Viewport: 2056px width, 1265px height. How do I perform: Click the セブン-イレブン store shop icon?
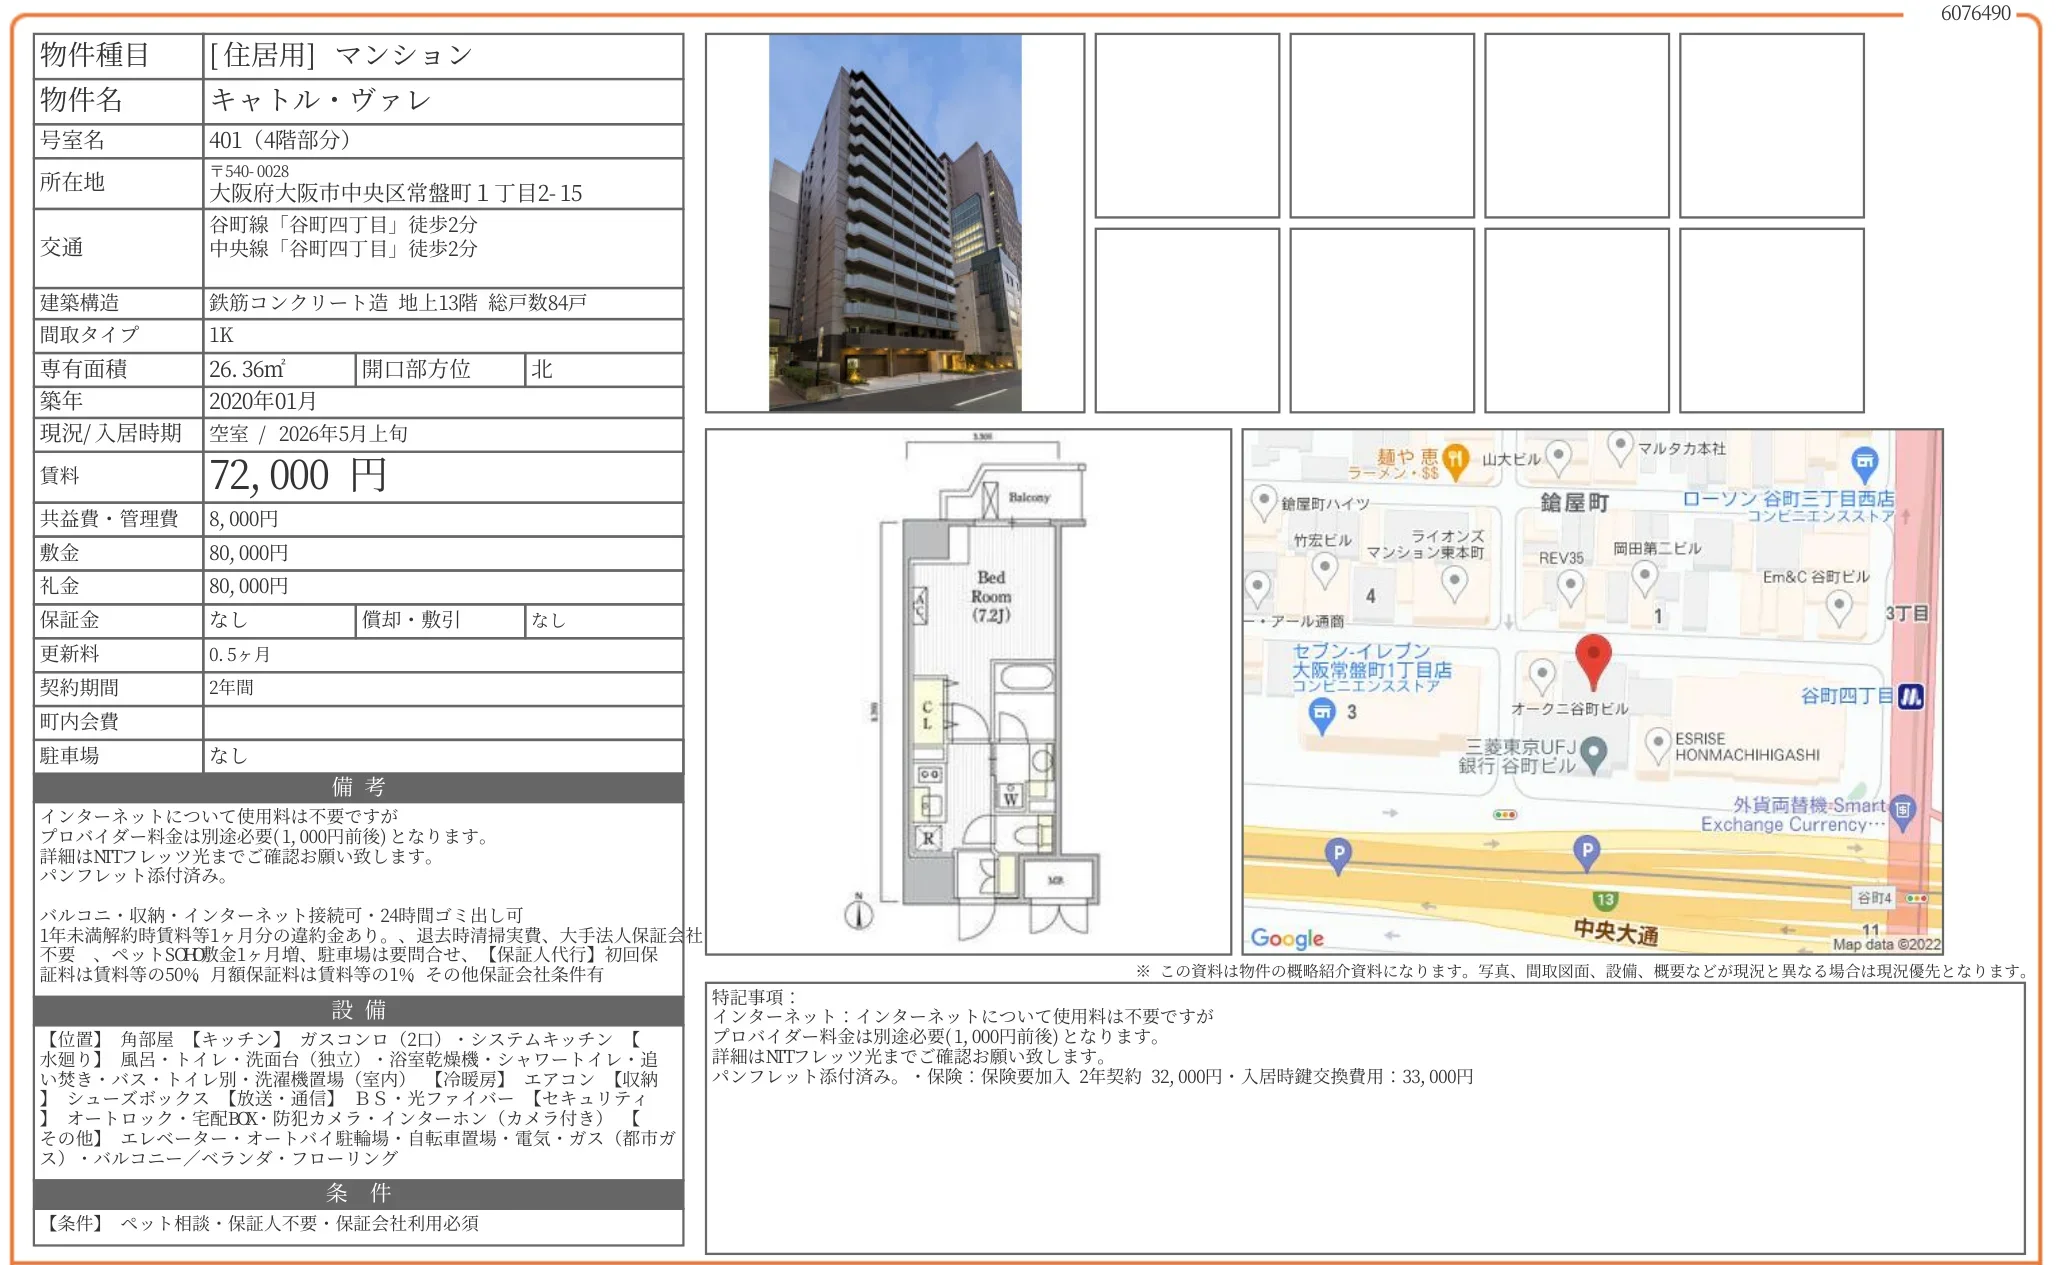pos(1322,713)
